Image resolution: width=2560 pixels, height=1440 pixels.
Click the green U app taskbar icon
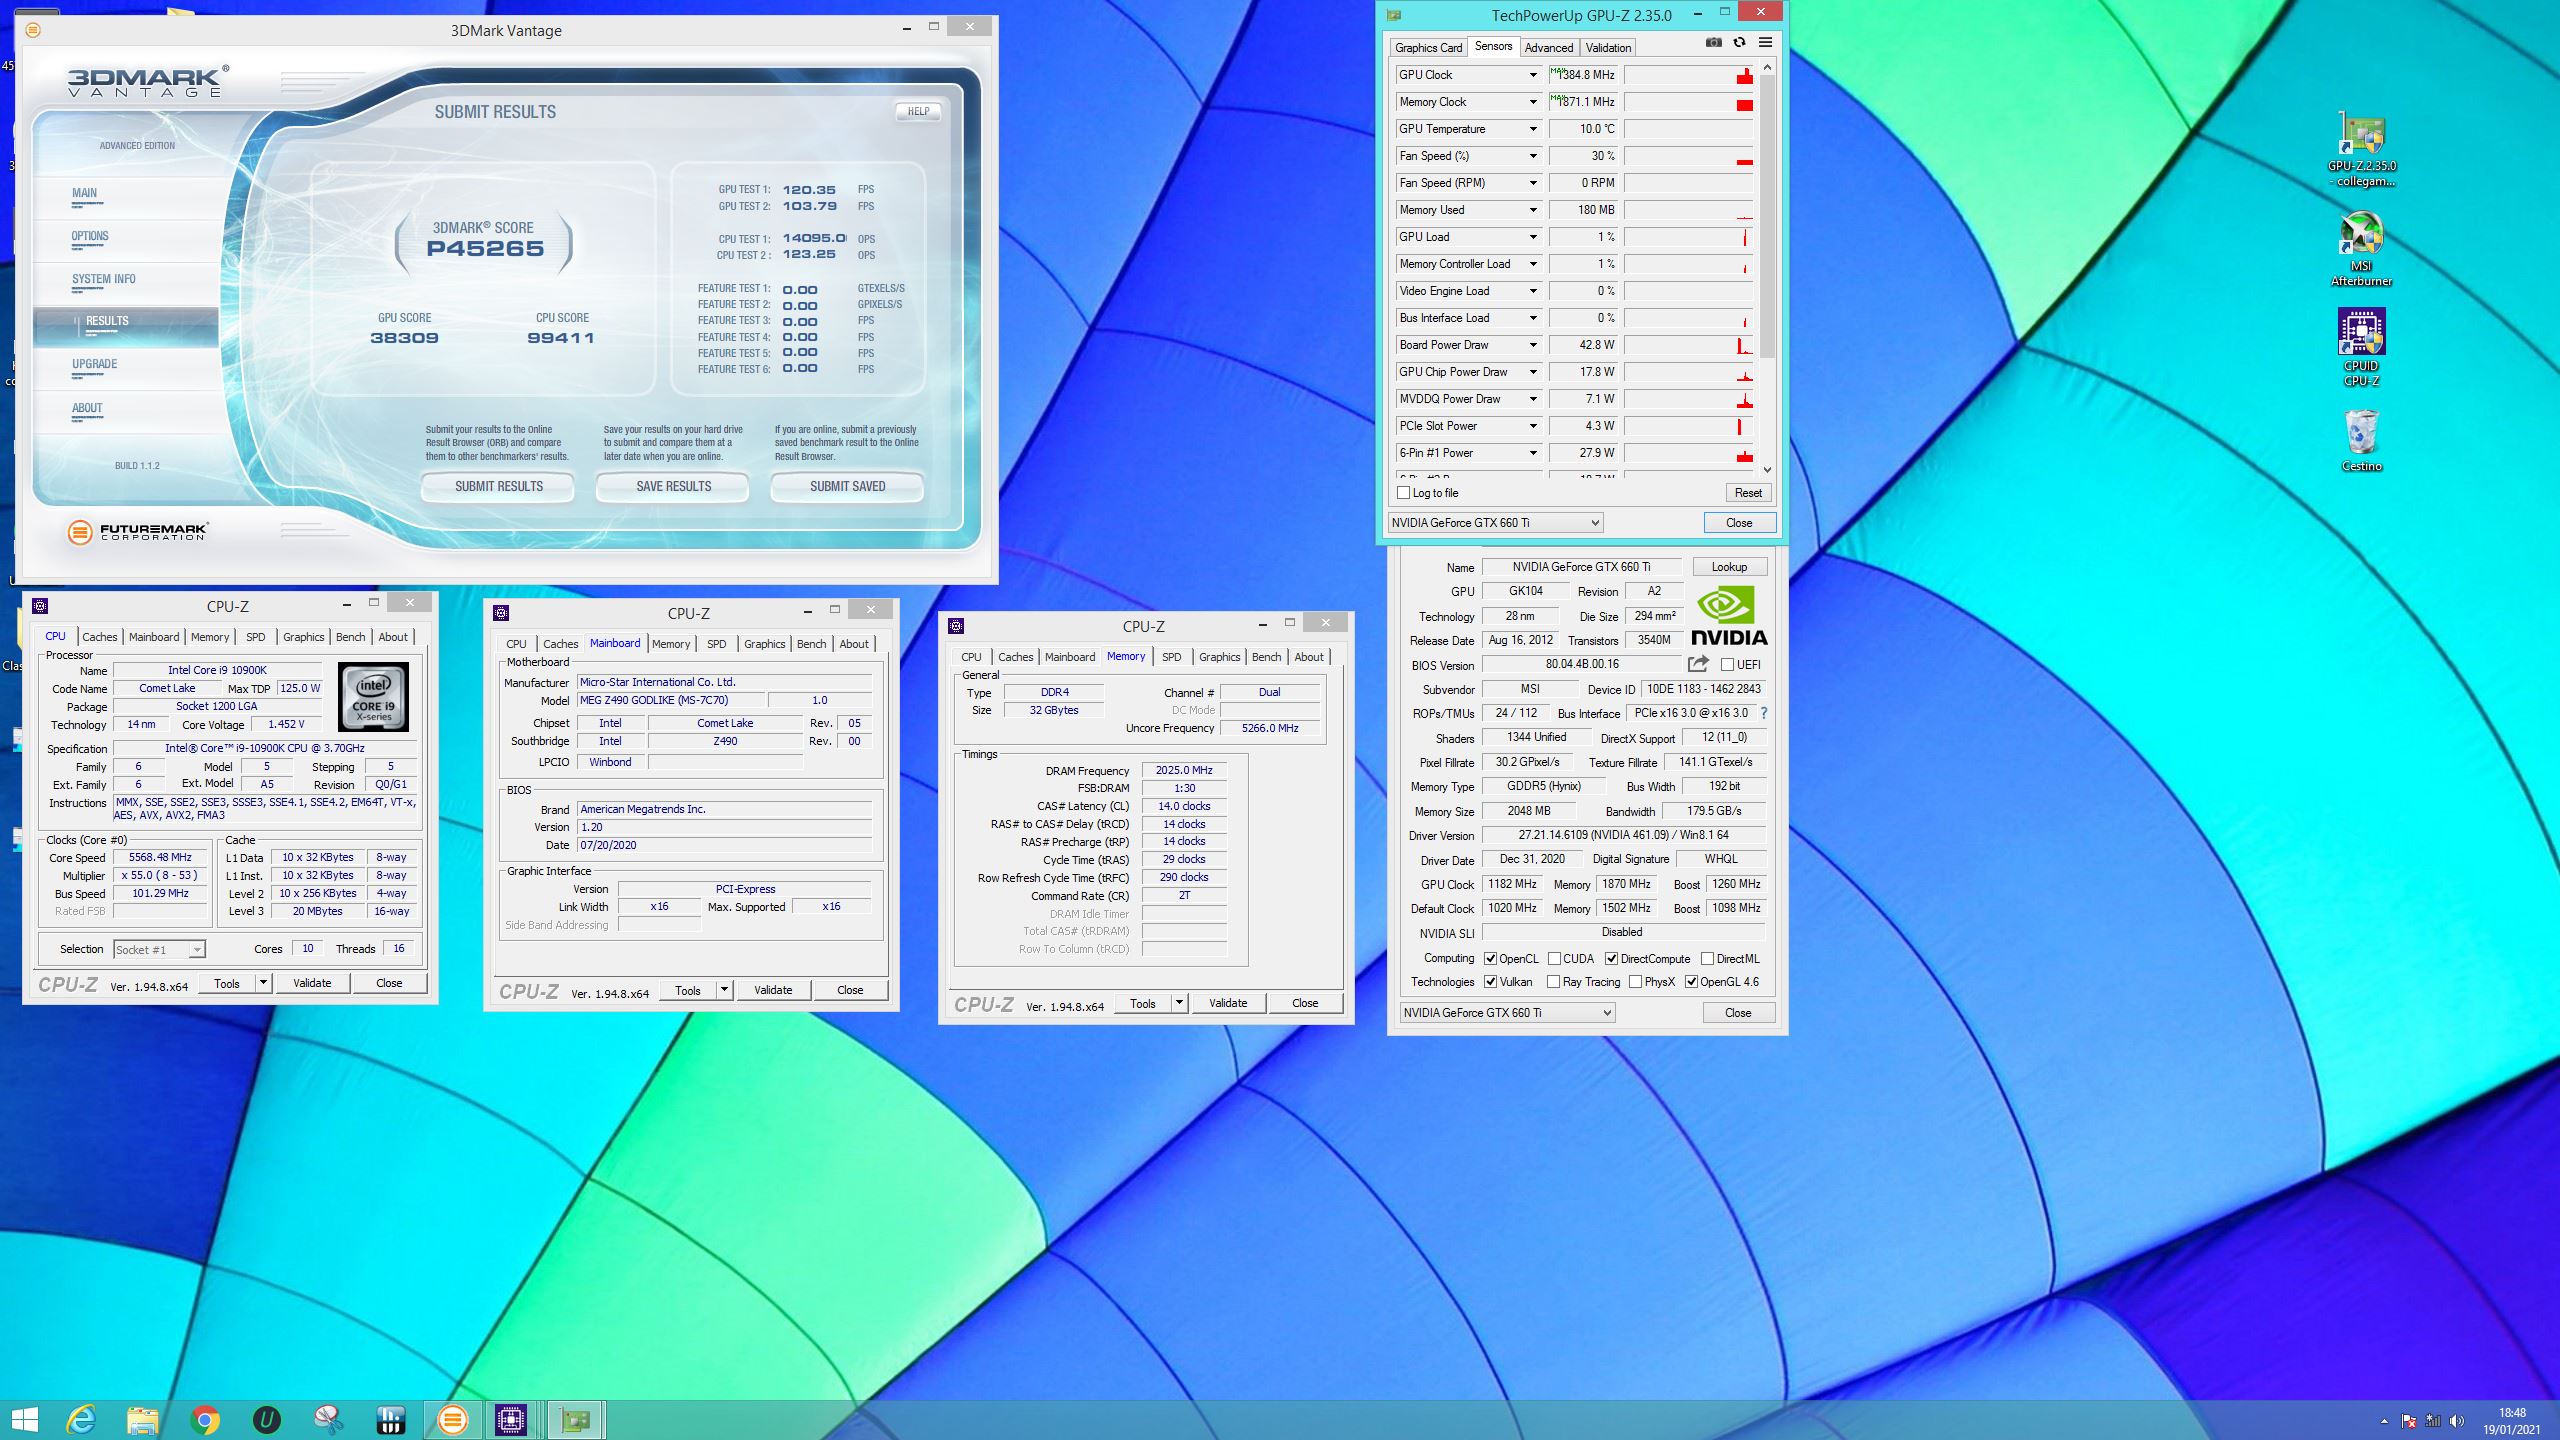pyautogui.click(x=267, y=1419)
